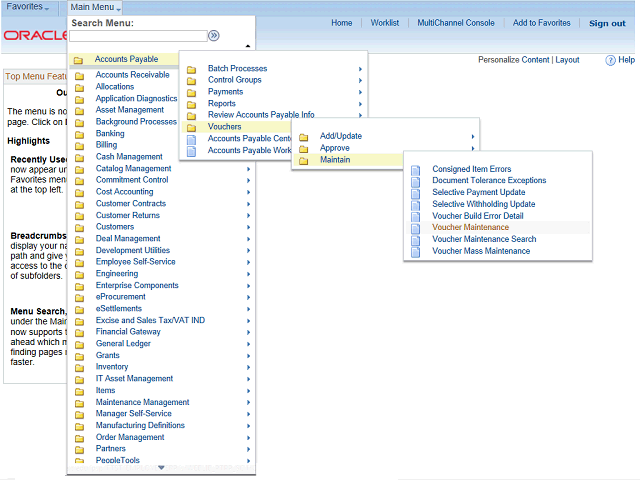Click the Selective Payment Update page icon
Screen dimensions: 640x480
tap(416, 193)
